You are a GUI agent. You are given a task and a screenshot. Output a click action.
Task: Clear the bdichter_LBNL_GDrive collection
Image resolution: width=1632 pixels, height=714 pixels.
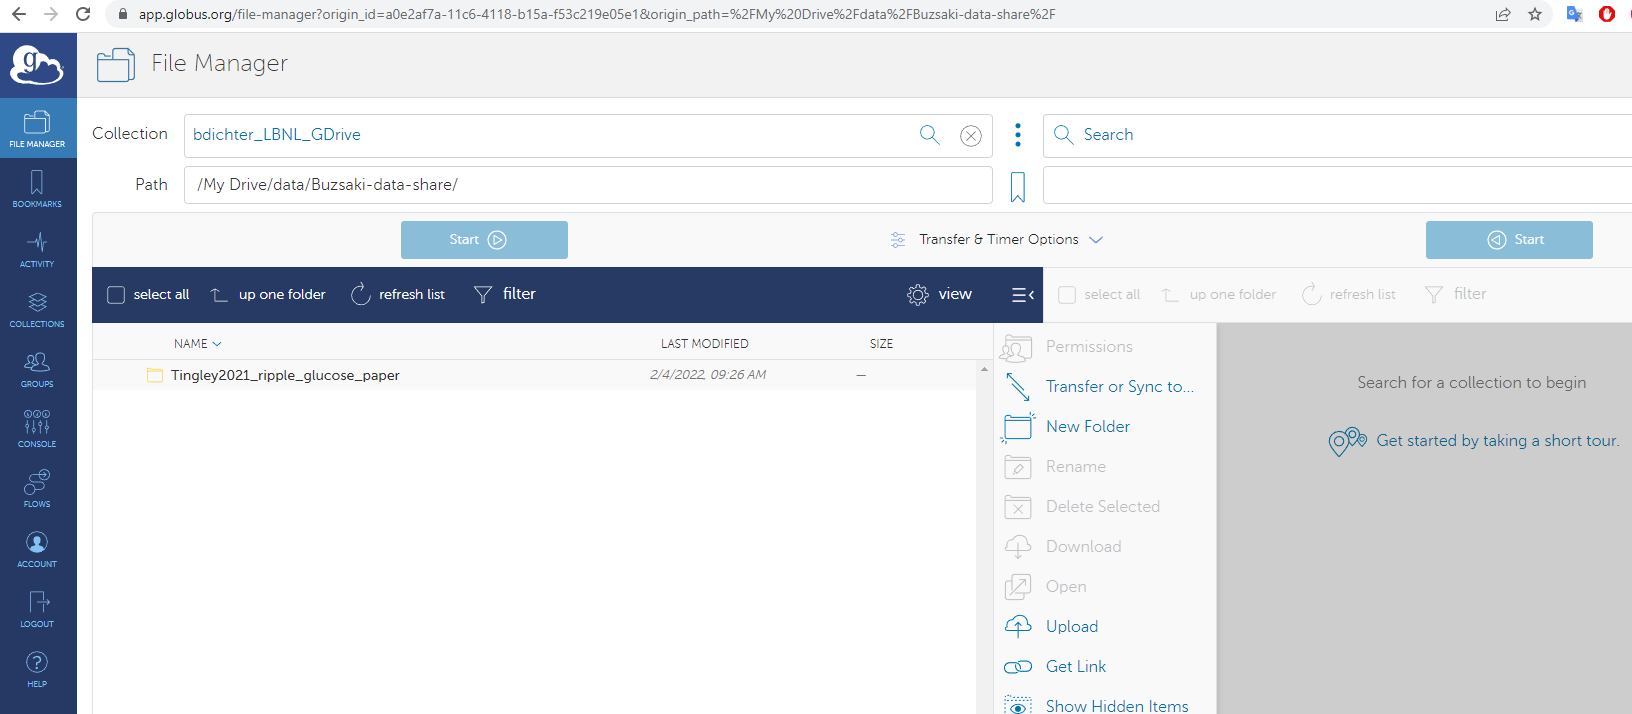[x=970, y=136]
